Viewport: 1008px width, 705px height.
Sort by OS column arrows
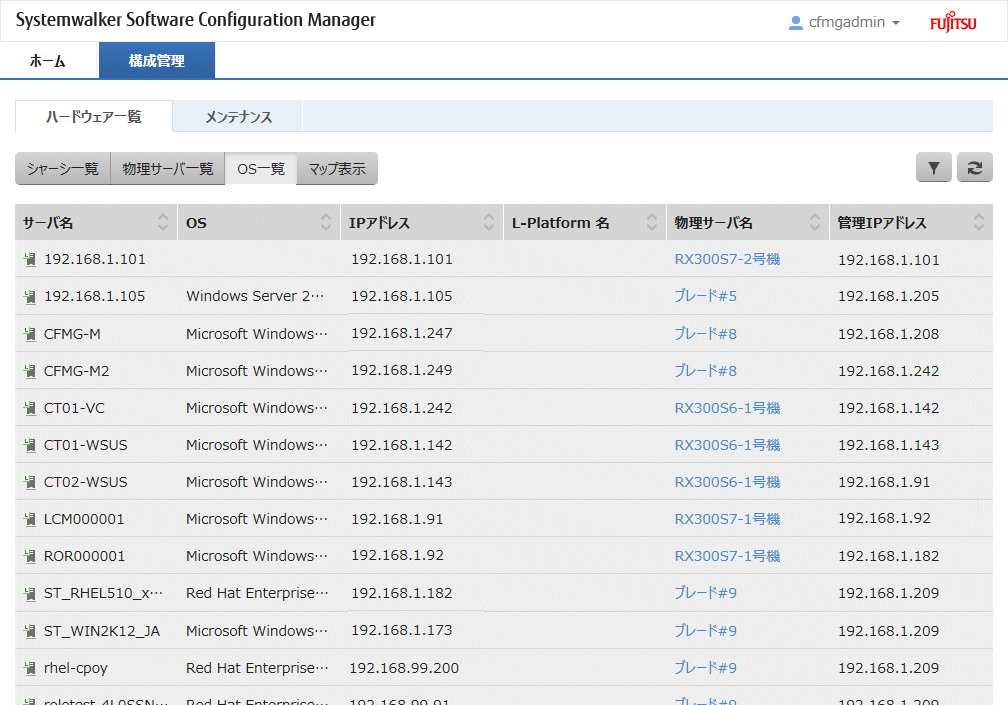pyautogui.click(x=326, y=222)
